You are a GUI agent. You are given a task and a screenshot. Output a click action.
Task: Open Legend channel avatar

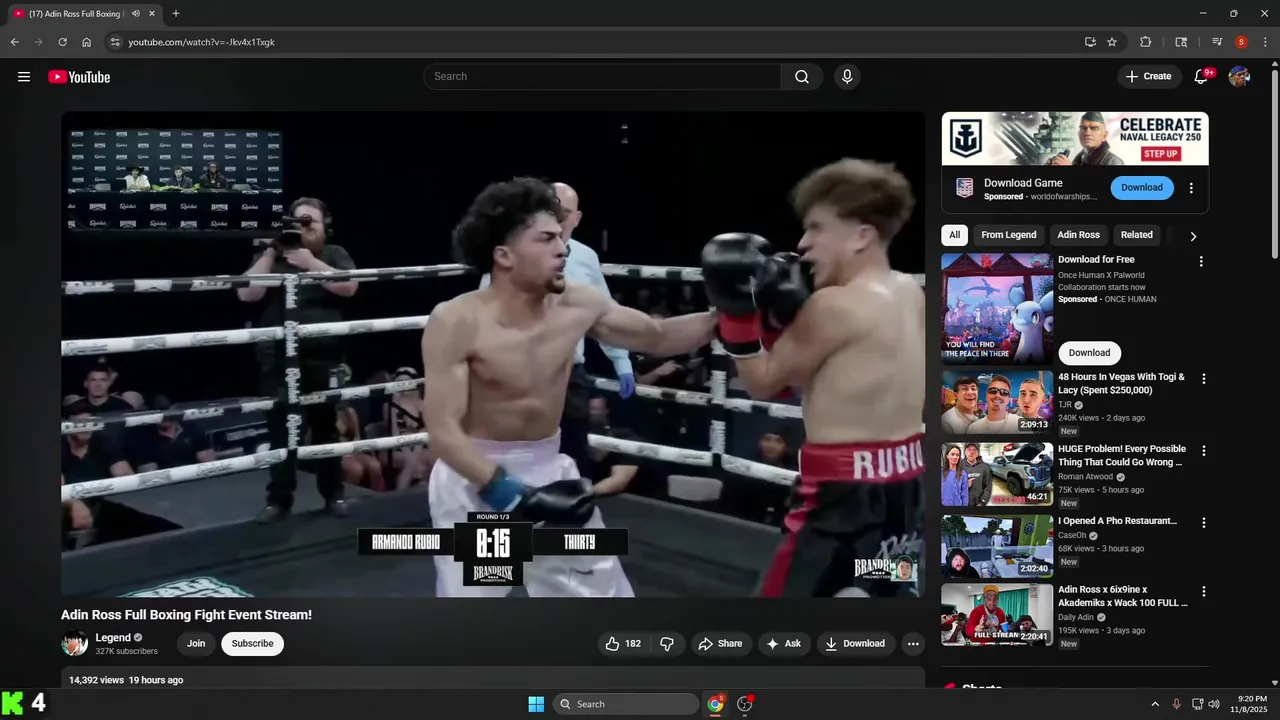click(x=75, y=644)
